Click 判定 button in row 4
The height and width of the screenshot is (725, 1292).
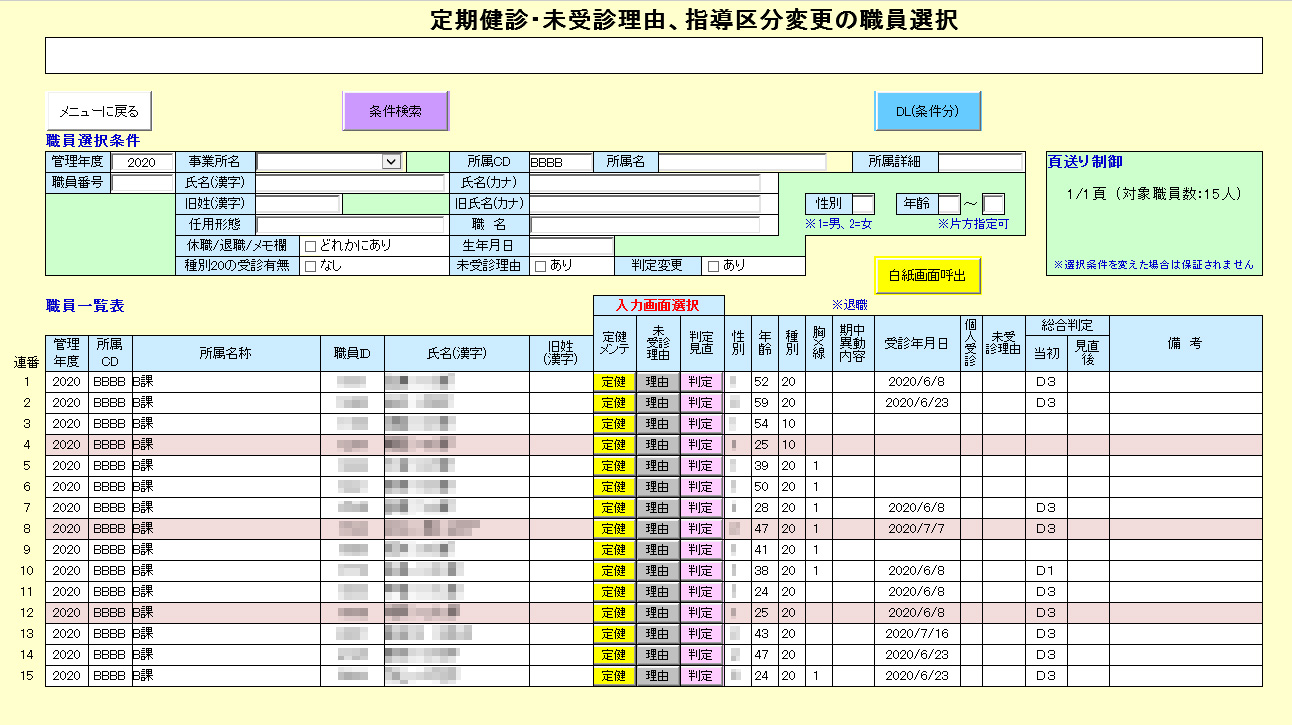(x=701, y=445)
